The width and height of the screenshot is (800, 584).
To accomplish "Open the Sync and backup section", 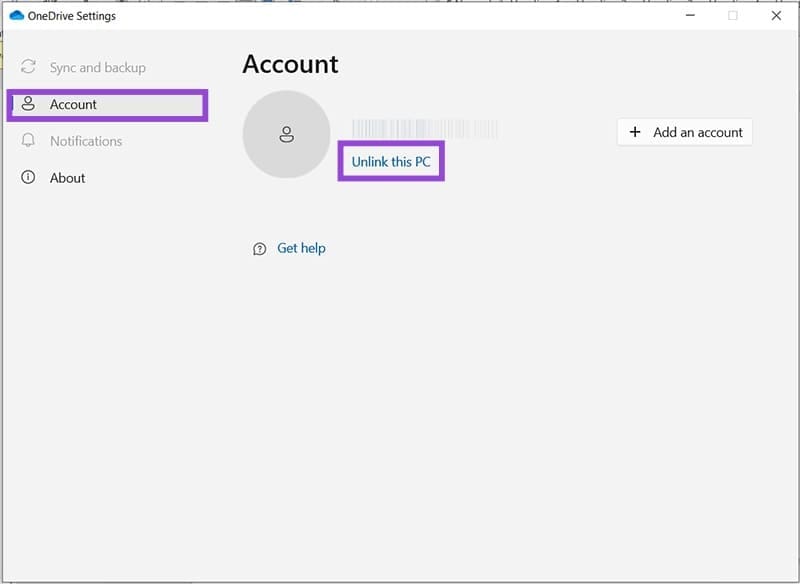I will [97, 68].
